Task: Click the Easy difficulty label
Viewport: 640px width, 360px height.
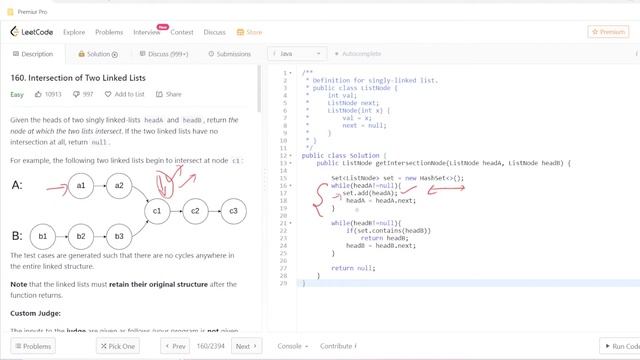Action: point(17,95)
